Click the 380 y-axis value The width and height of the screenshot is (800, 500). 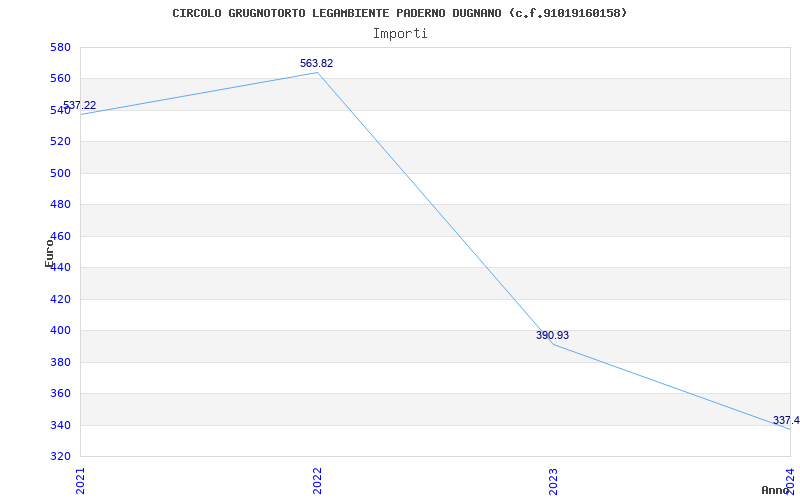click(60, 362)
